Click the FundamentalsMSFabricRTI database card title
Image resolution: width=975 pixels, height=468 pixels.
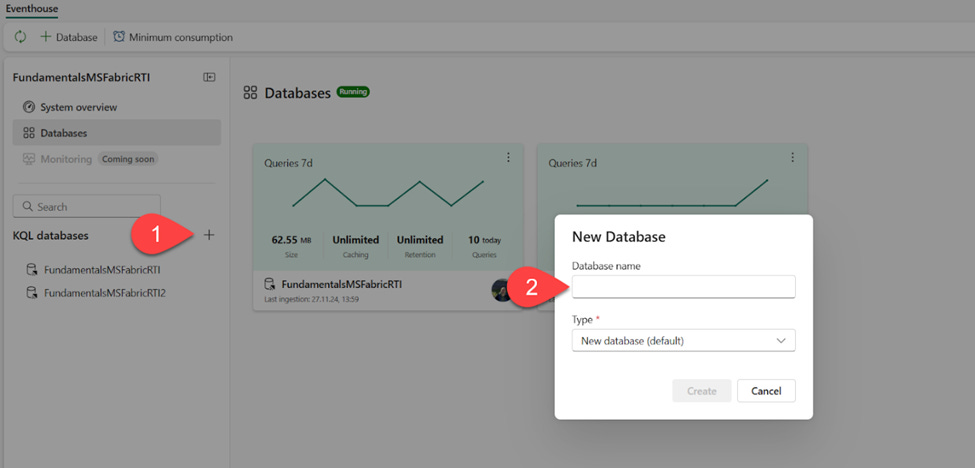click(342, 285)
